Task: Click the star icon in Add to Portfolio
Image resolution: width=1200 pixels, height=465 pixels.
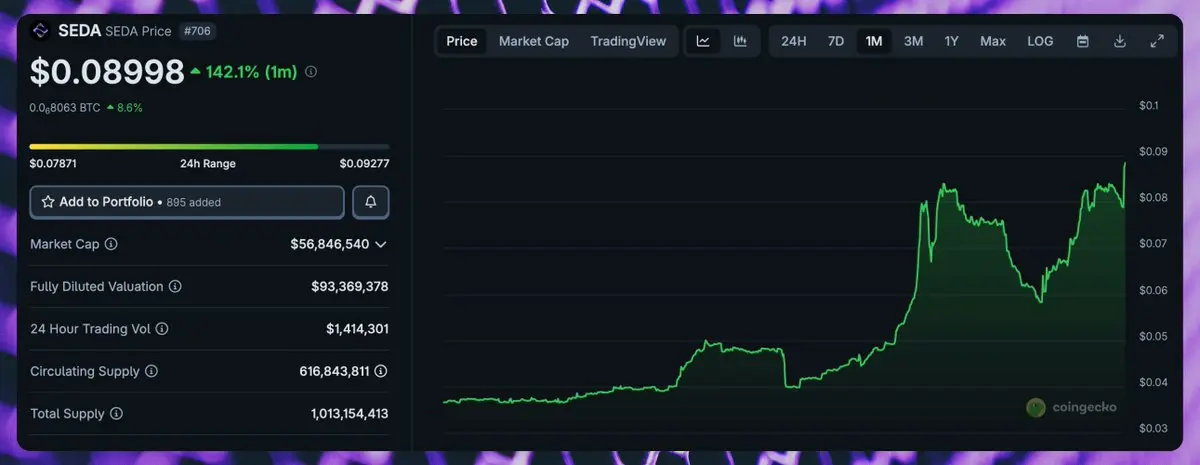Action: 48,202
